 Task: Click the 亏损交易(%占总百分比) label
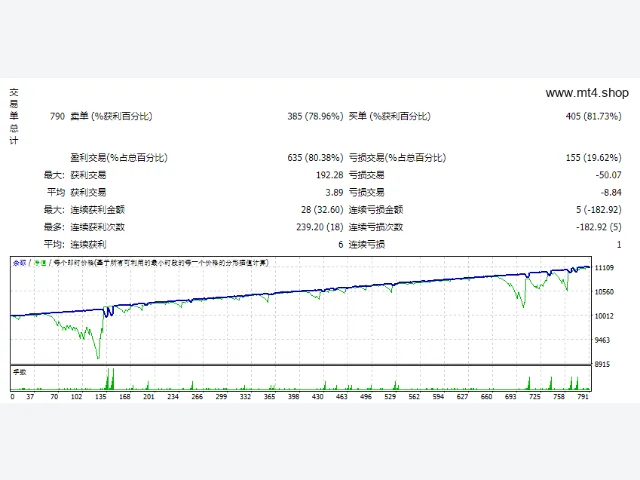click(x=397, y=158)
